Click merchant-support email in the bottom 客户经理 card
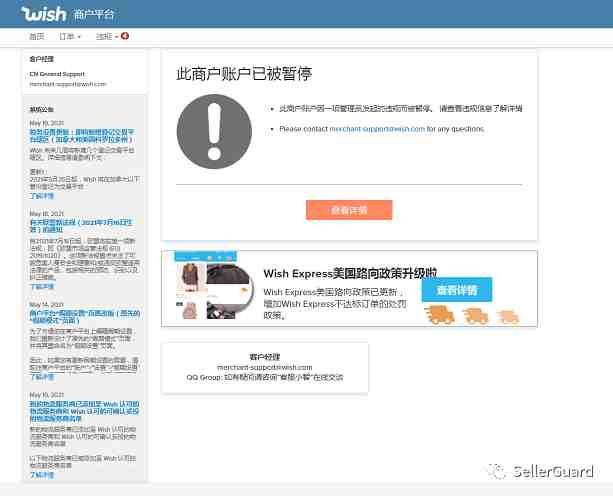Image resolution: width=613 pixels, height=496 pixels. (265, 367)
